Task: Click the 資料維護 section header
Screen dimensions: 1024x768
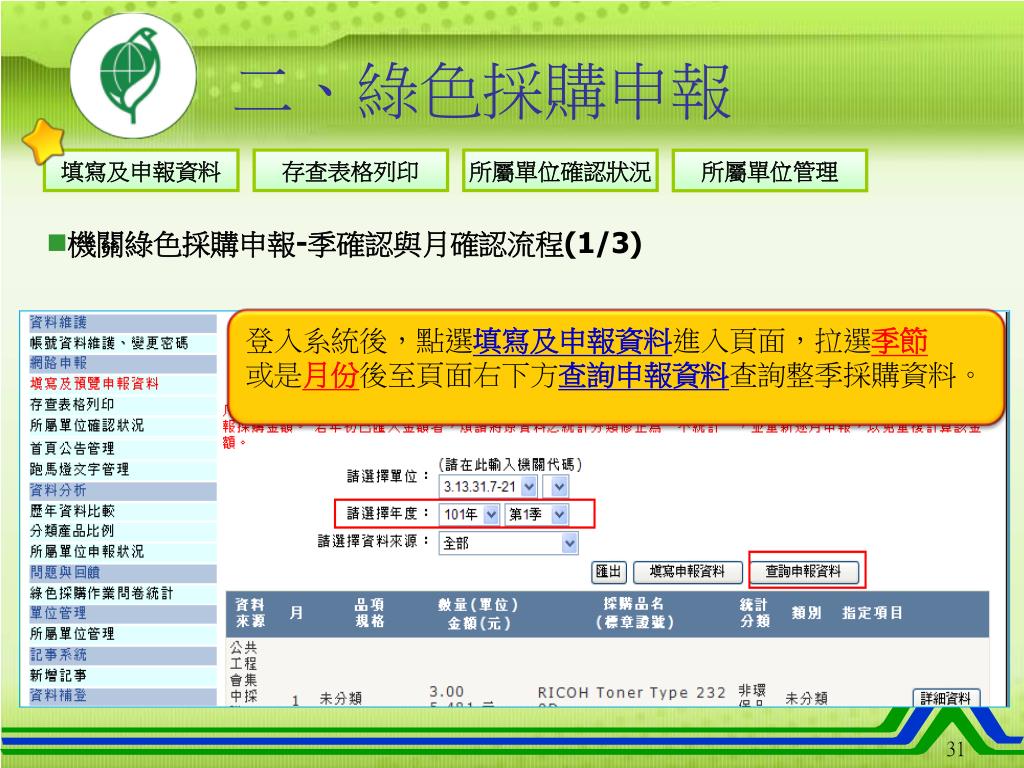Action: (122, 323)
